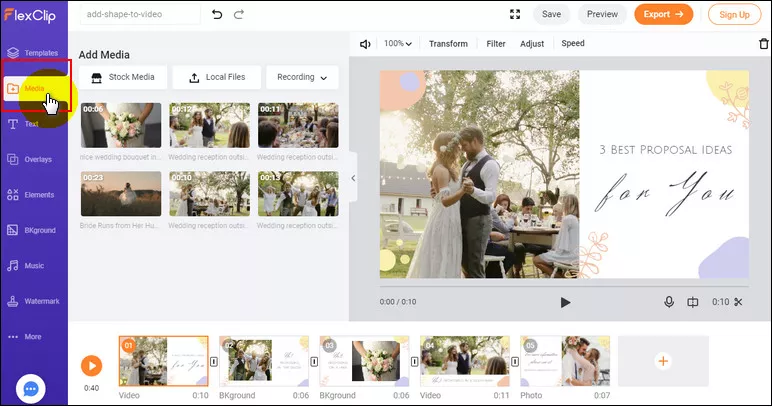The width and height of the screenshot is (773, 407).
Task: Select timeline scene 05 Photo
Action: point(565,361)
